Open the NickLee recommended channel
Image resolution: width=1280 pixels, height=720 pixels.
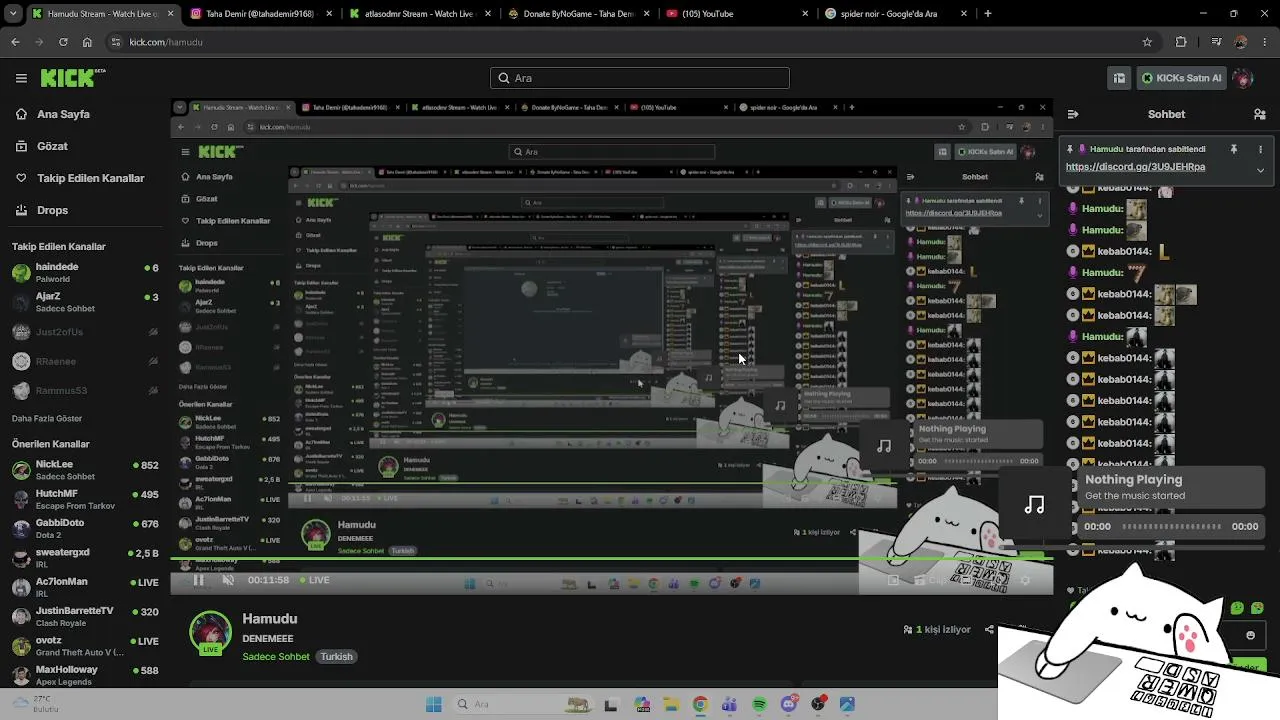tap(84, 470)
